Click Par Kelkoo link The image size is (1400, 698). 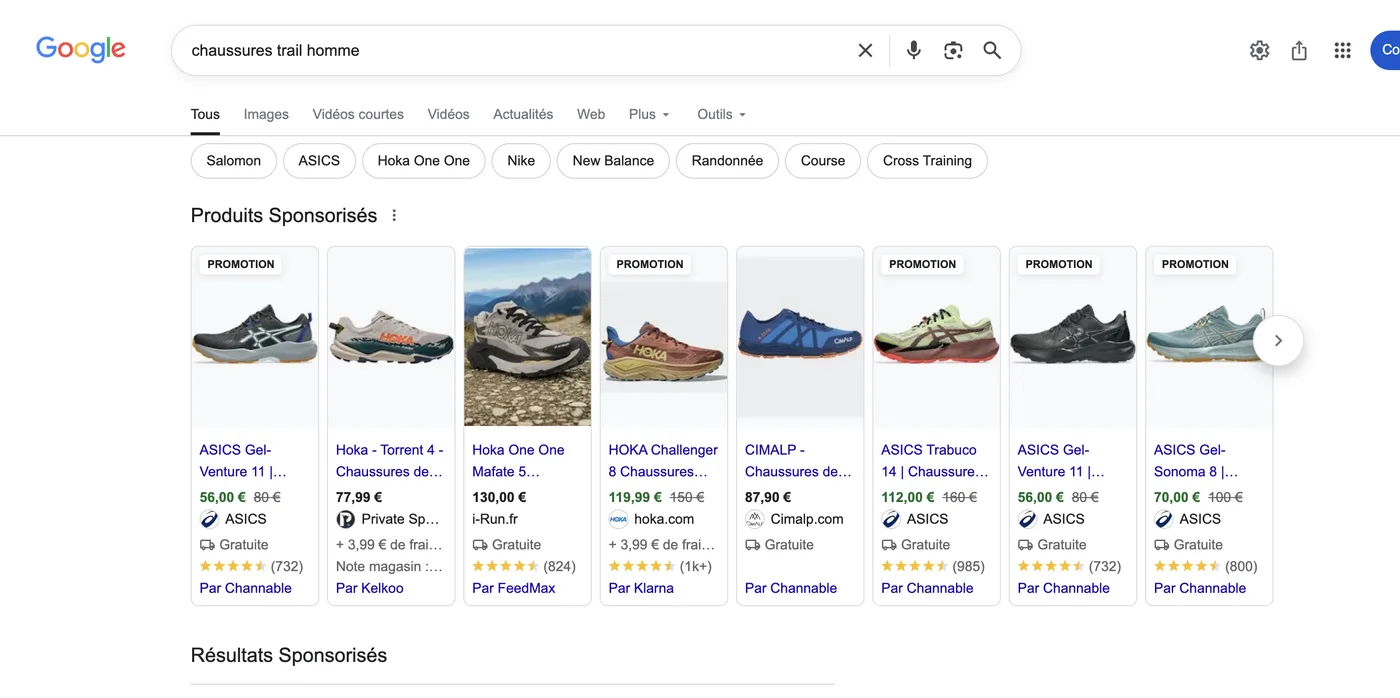[x=370, y=588]
